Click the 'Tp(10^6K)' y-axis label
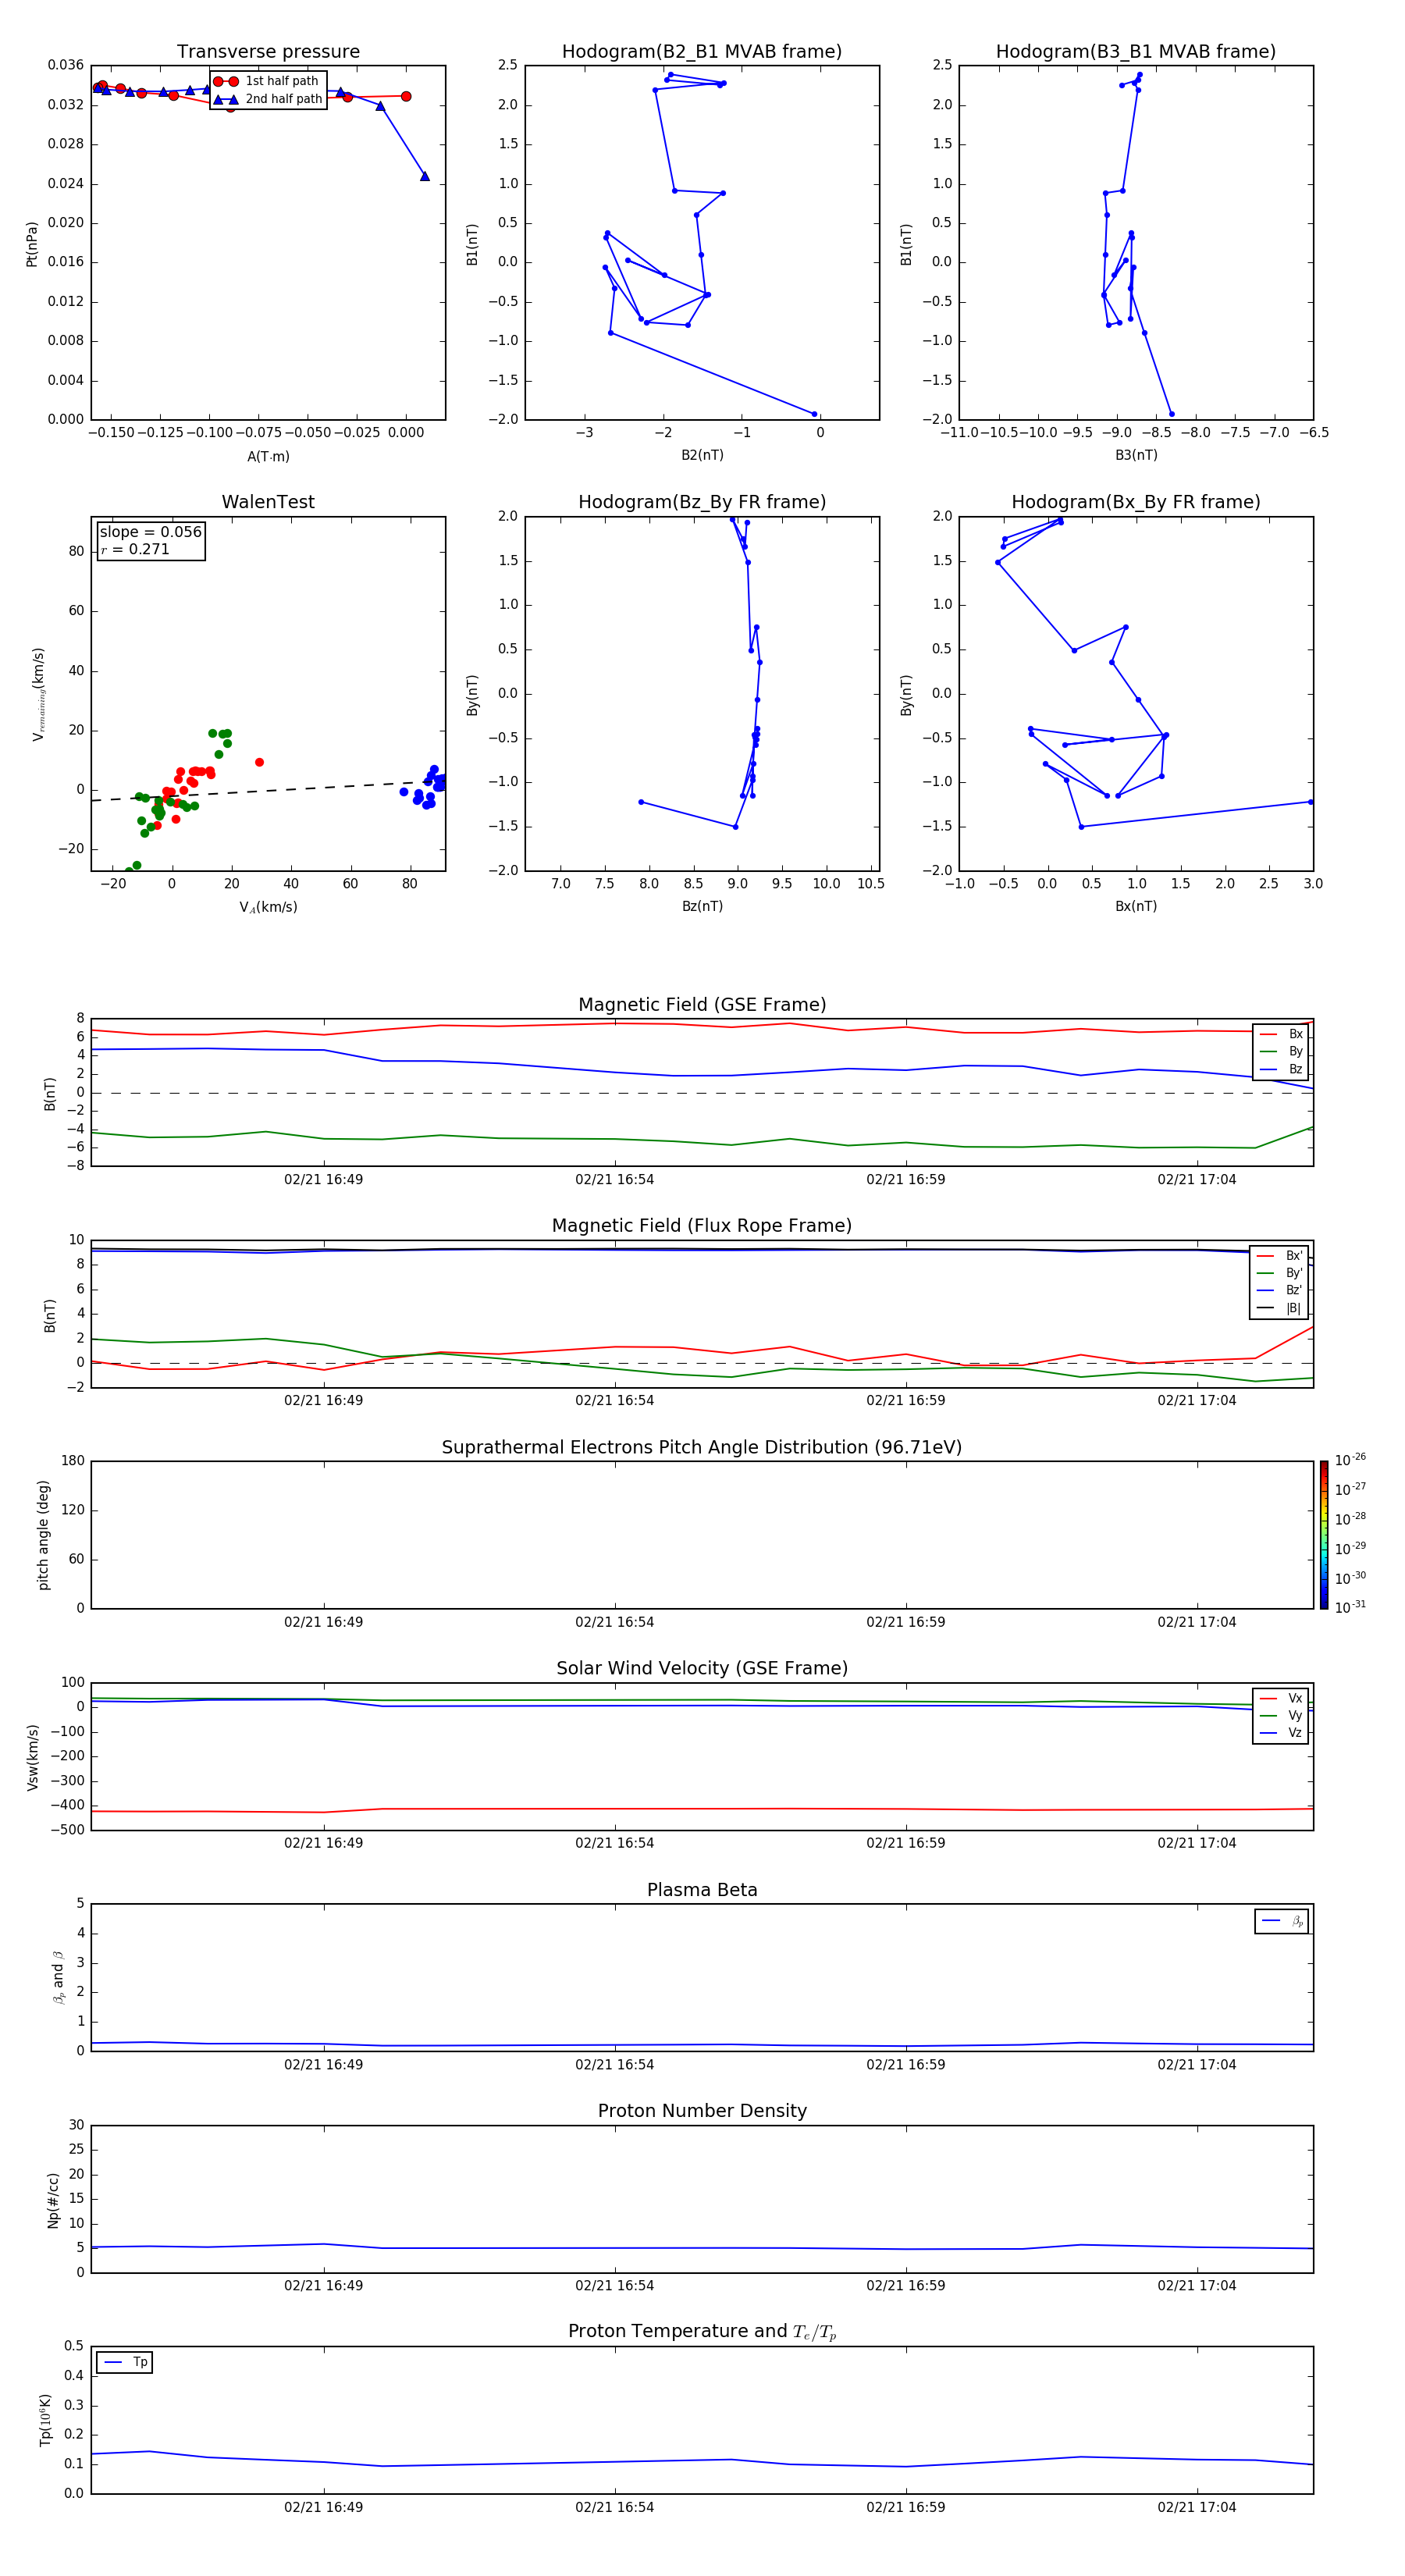The image size is (1405, 2576). pyautogui.click(x=45, y=2420)
